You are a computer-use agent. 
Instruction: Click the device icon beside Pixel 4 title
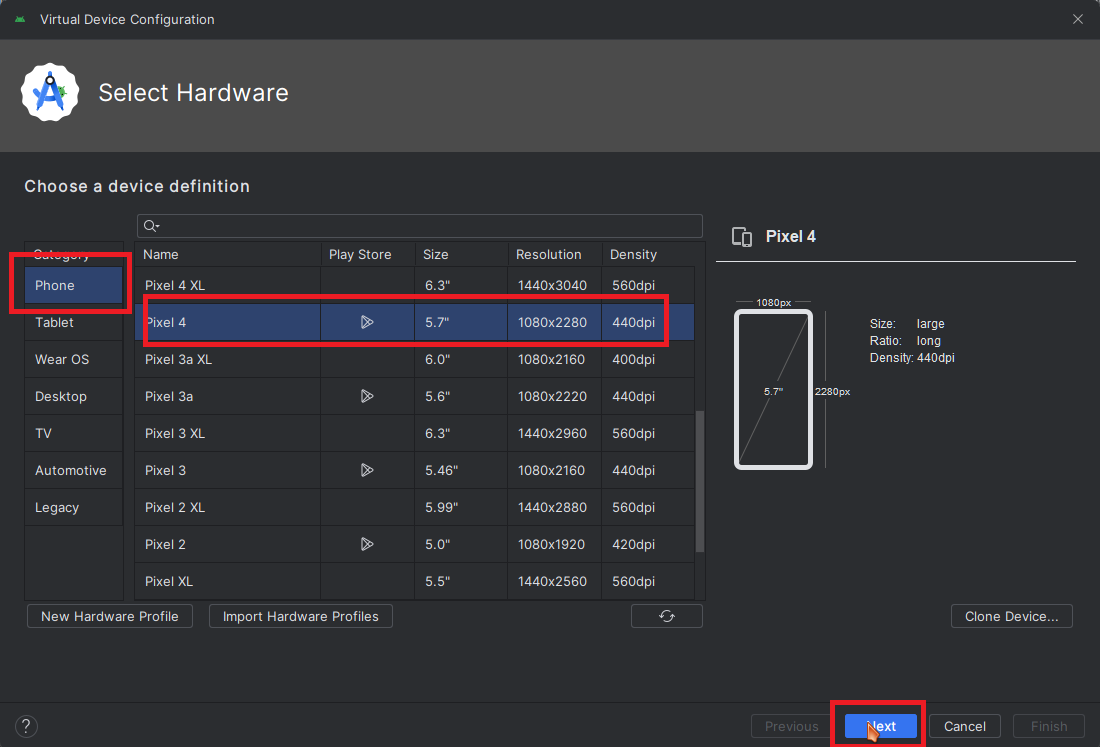click(x=742, y=236)
